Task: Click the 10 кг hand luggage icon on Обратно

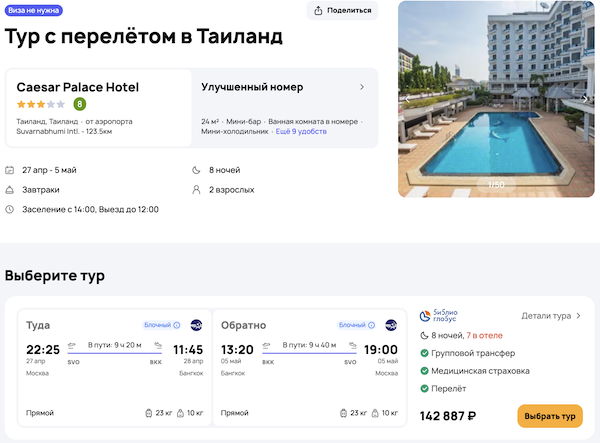Action: point(374,412)
